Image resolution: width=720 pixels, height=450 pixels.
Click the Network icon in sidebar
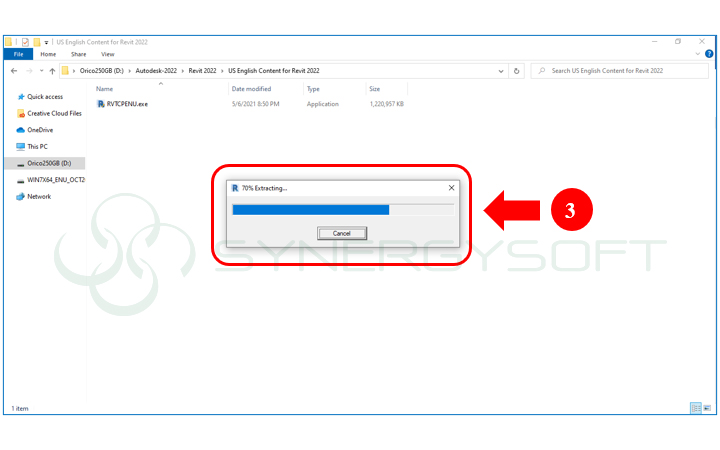(21, 197)
